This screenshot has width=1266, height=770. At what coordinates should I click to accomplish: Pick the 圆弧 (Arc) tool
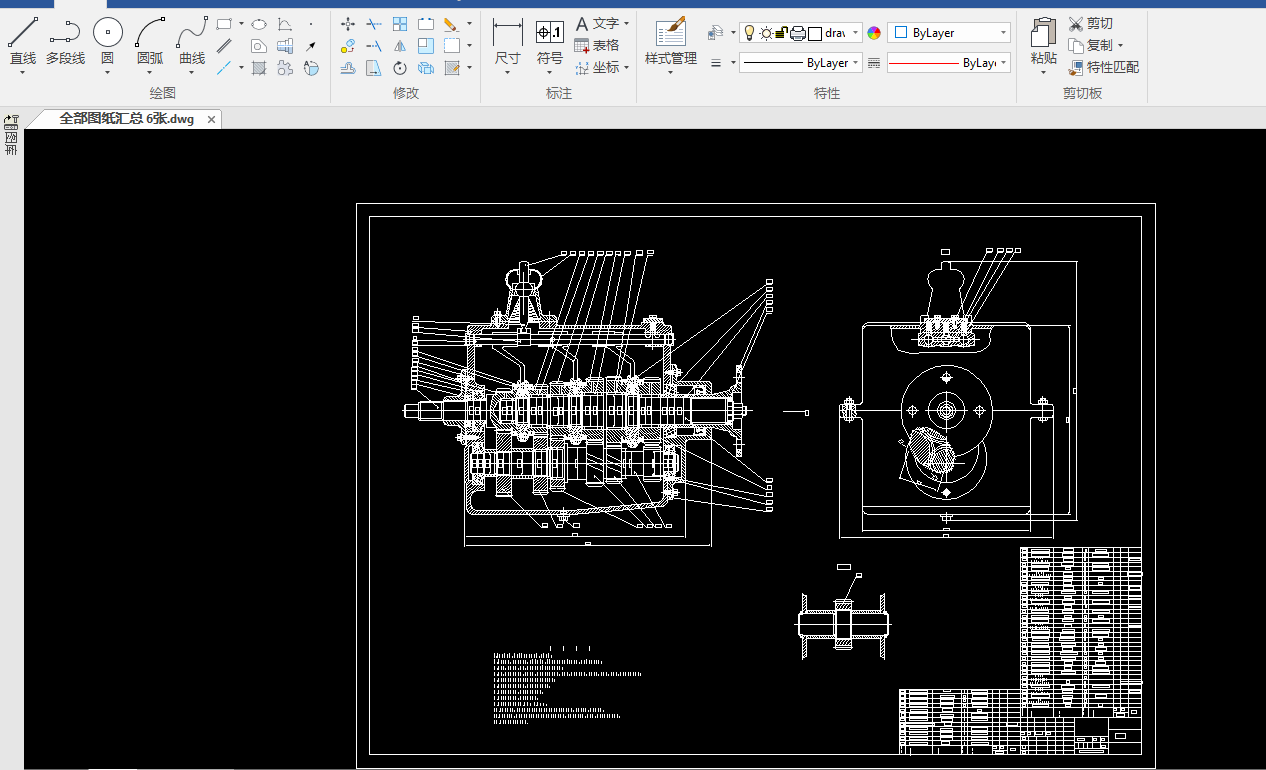click(150, 34)
